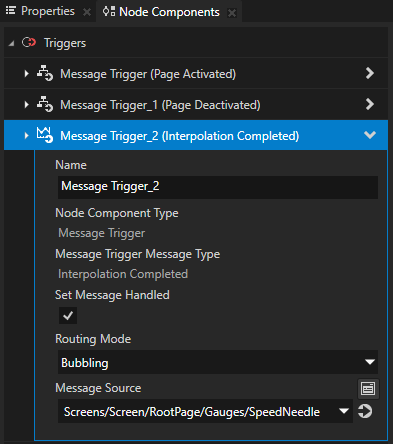
Task: Select Message Trigger (Page Activated) row
Action: coord(196,74)
